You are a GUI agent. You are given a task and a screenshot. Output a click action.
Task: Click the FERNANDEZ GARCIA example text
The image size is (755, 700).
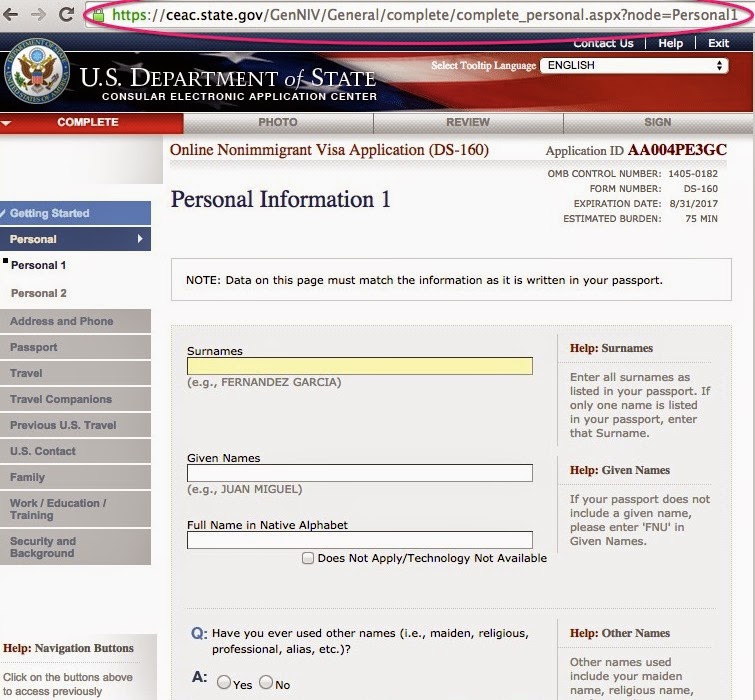coord(264,382)
